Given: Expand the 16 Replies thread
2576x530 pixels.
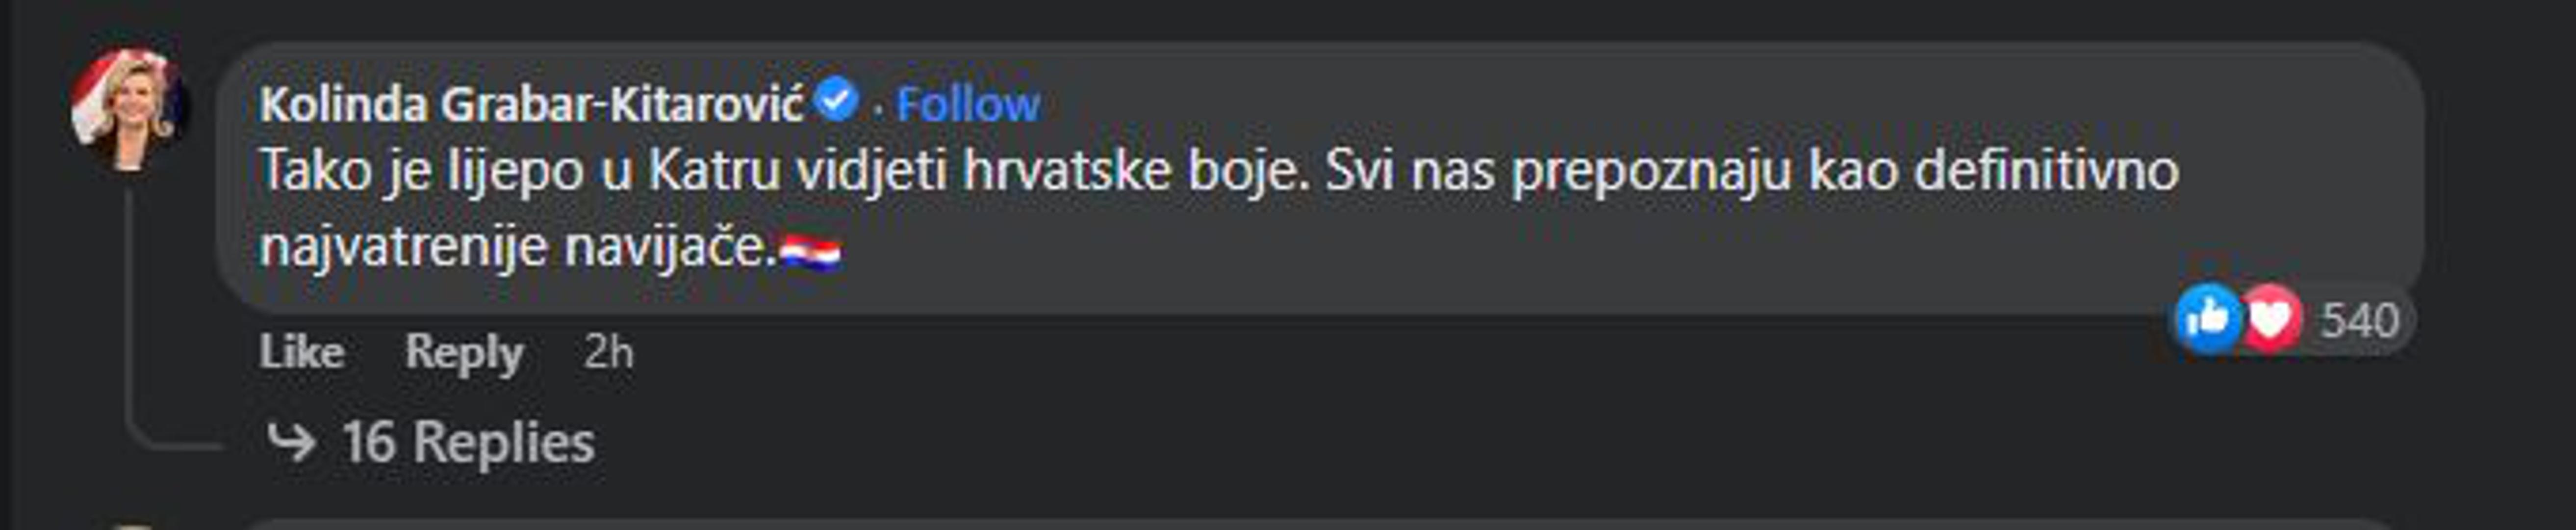Looking at the screenshot, I should point(468,442).
